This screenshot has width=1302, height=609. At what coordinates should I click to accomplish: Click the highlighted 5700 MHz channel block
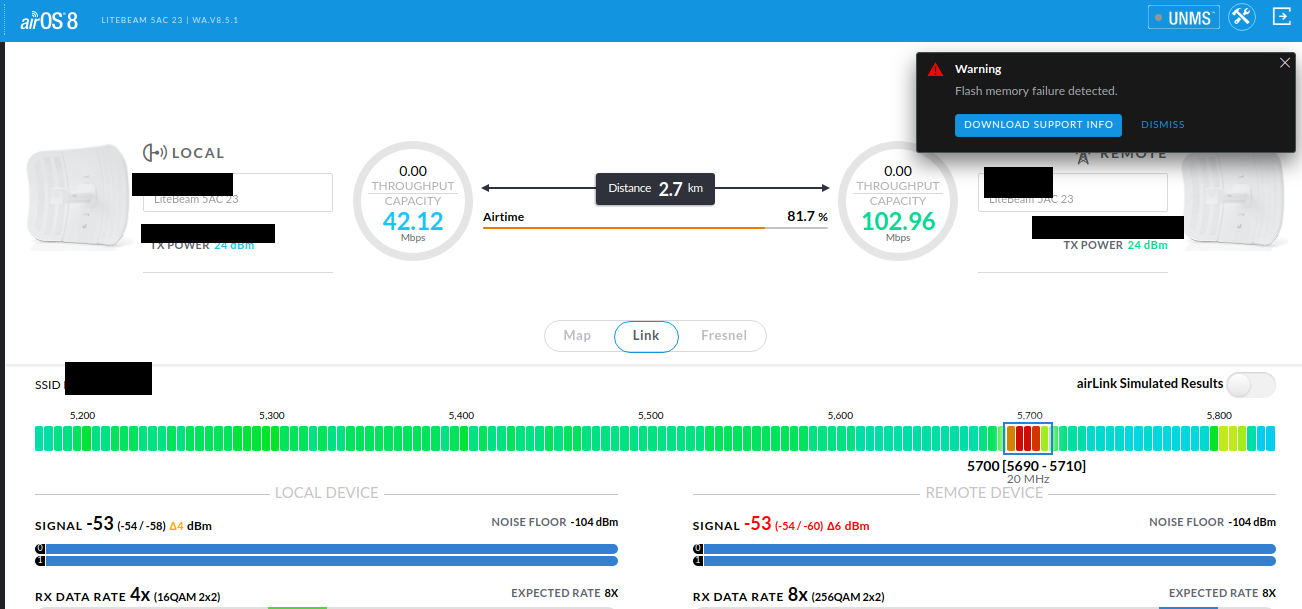1028,438
